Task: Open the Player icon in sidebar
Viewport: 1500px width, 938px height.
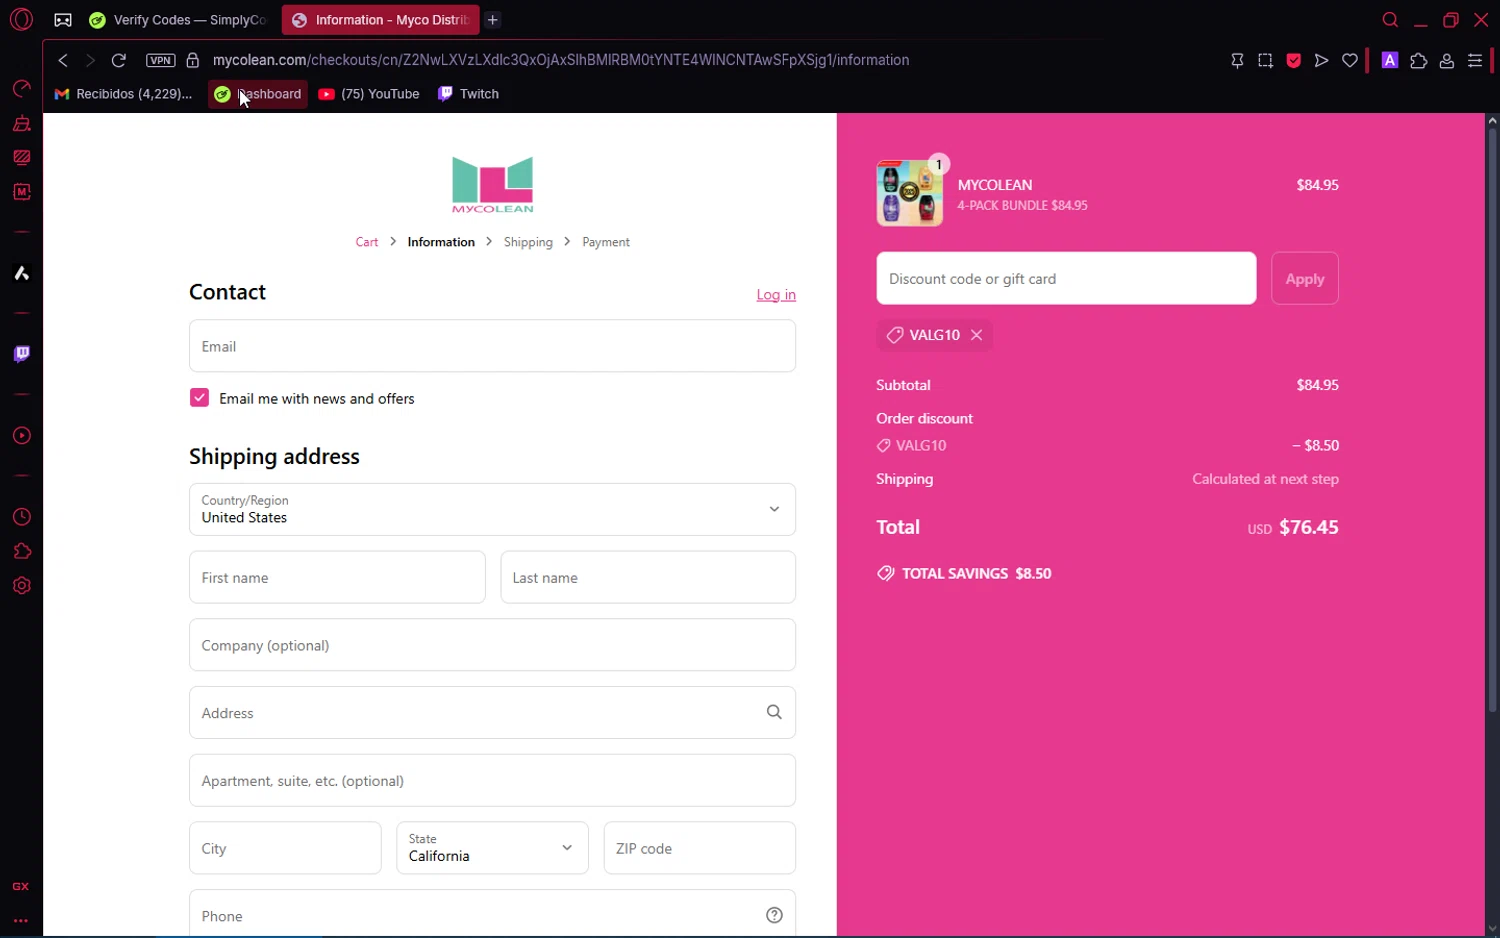Action: coord(21,436)
